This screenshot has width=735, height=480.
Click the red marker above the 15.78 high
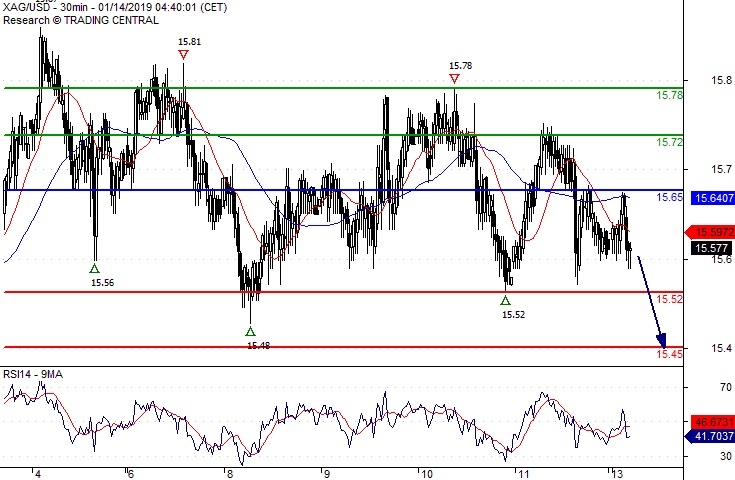point(454,78)
